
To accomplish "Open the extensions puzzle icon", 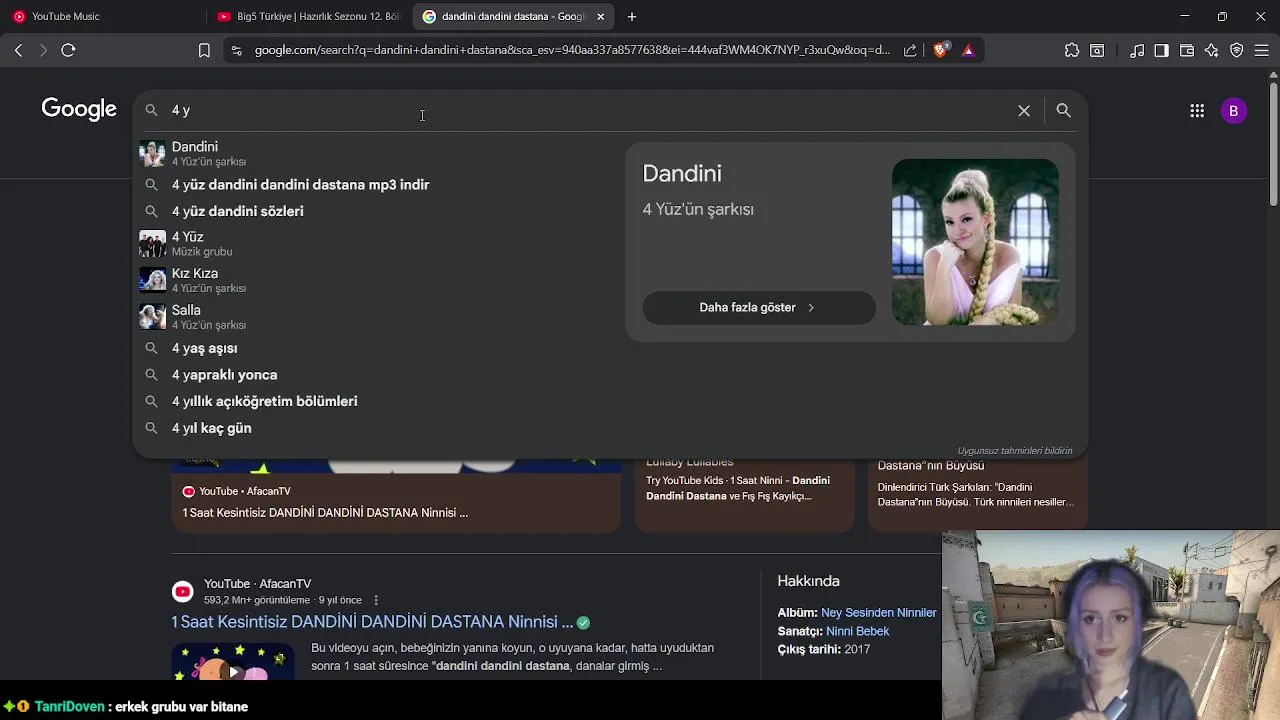I will [1072, 50].
